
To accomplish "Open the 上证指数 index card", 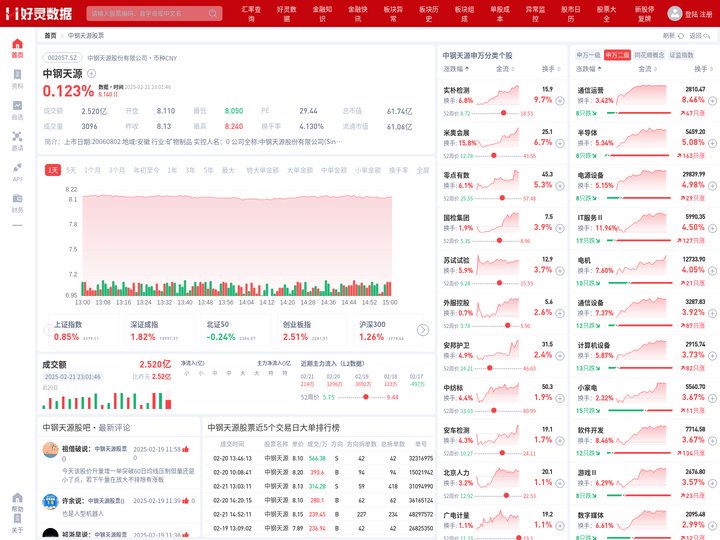I will pyautogui.click(x=82, y=331).
